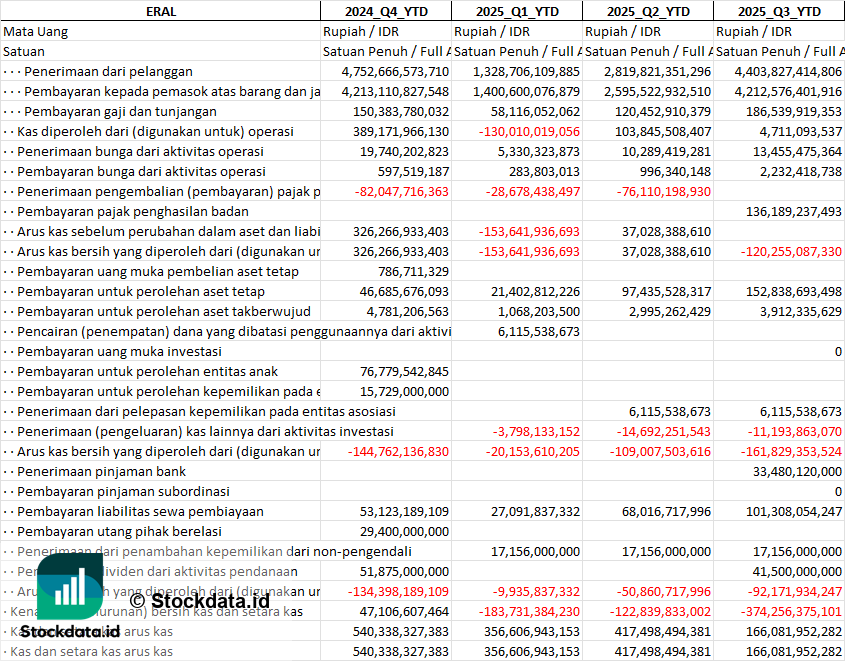Select Pembayaran uang muka investasi label
The width and height of the screenshot is (845, 661).
click(x=119, y=351)
